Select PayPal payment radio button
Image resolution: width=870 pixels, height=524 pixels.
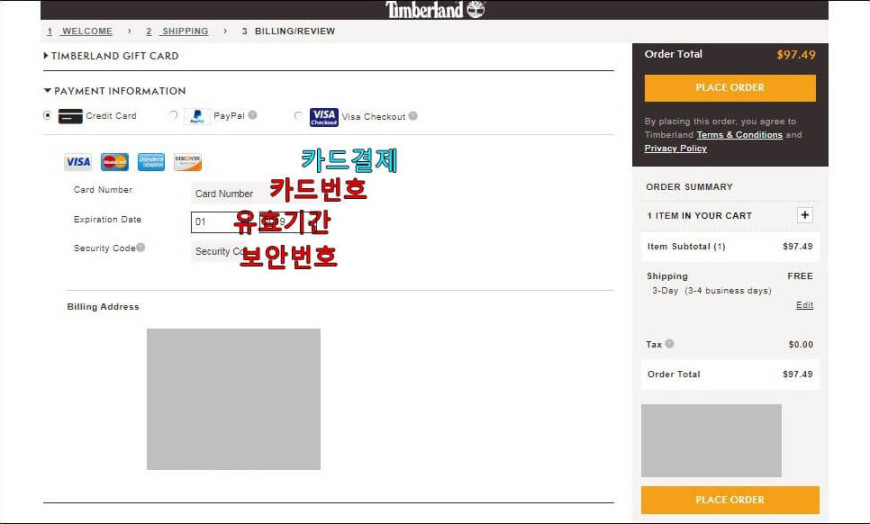click(173, 115)
